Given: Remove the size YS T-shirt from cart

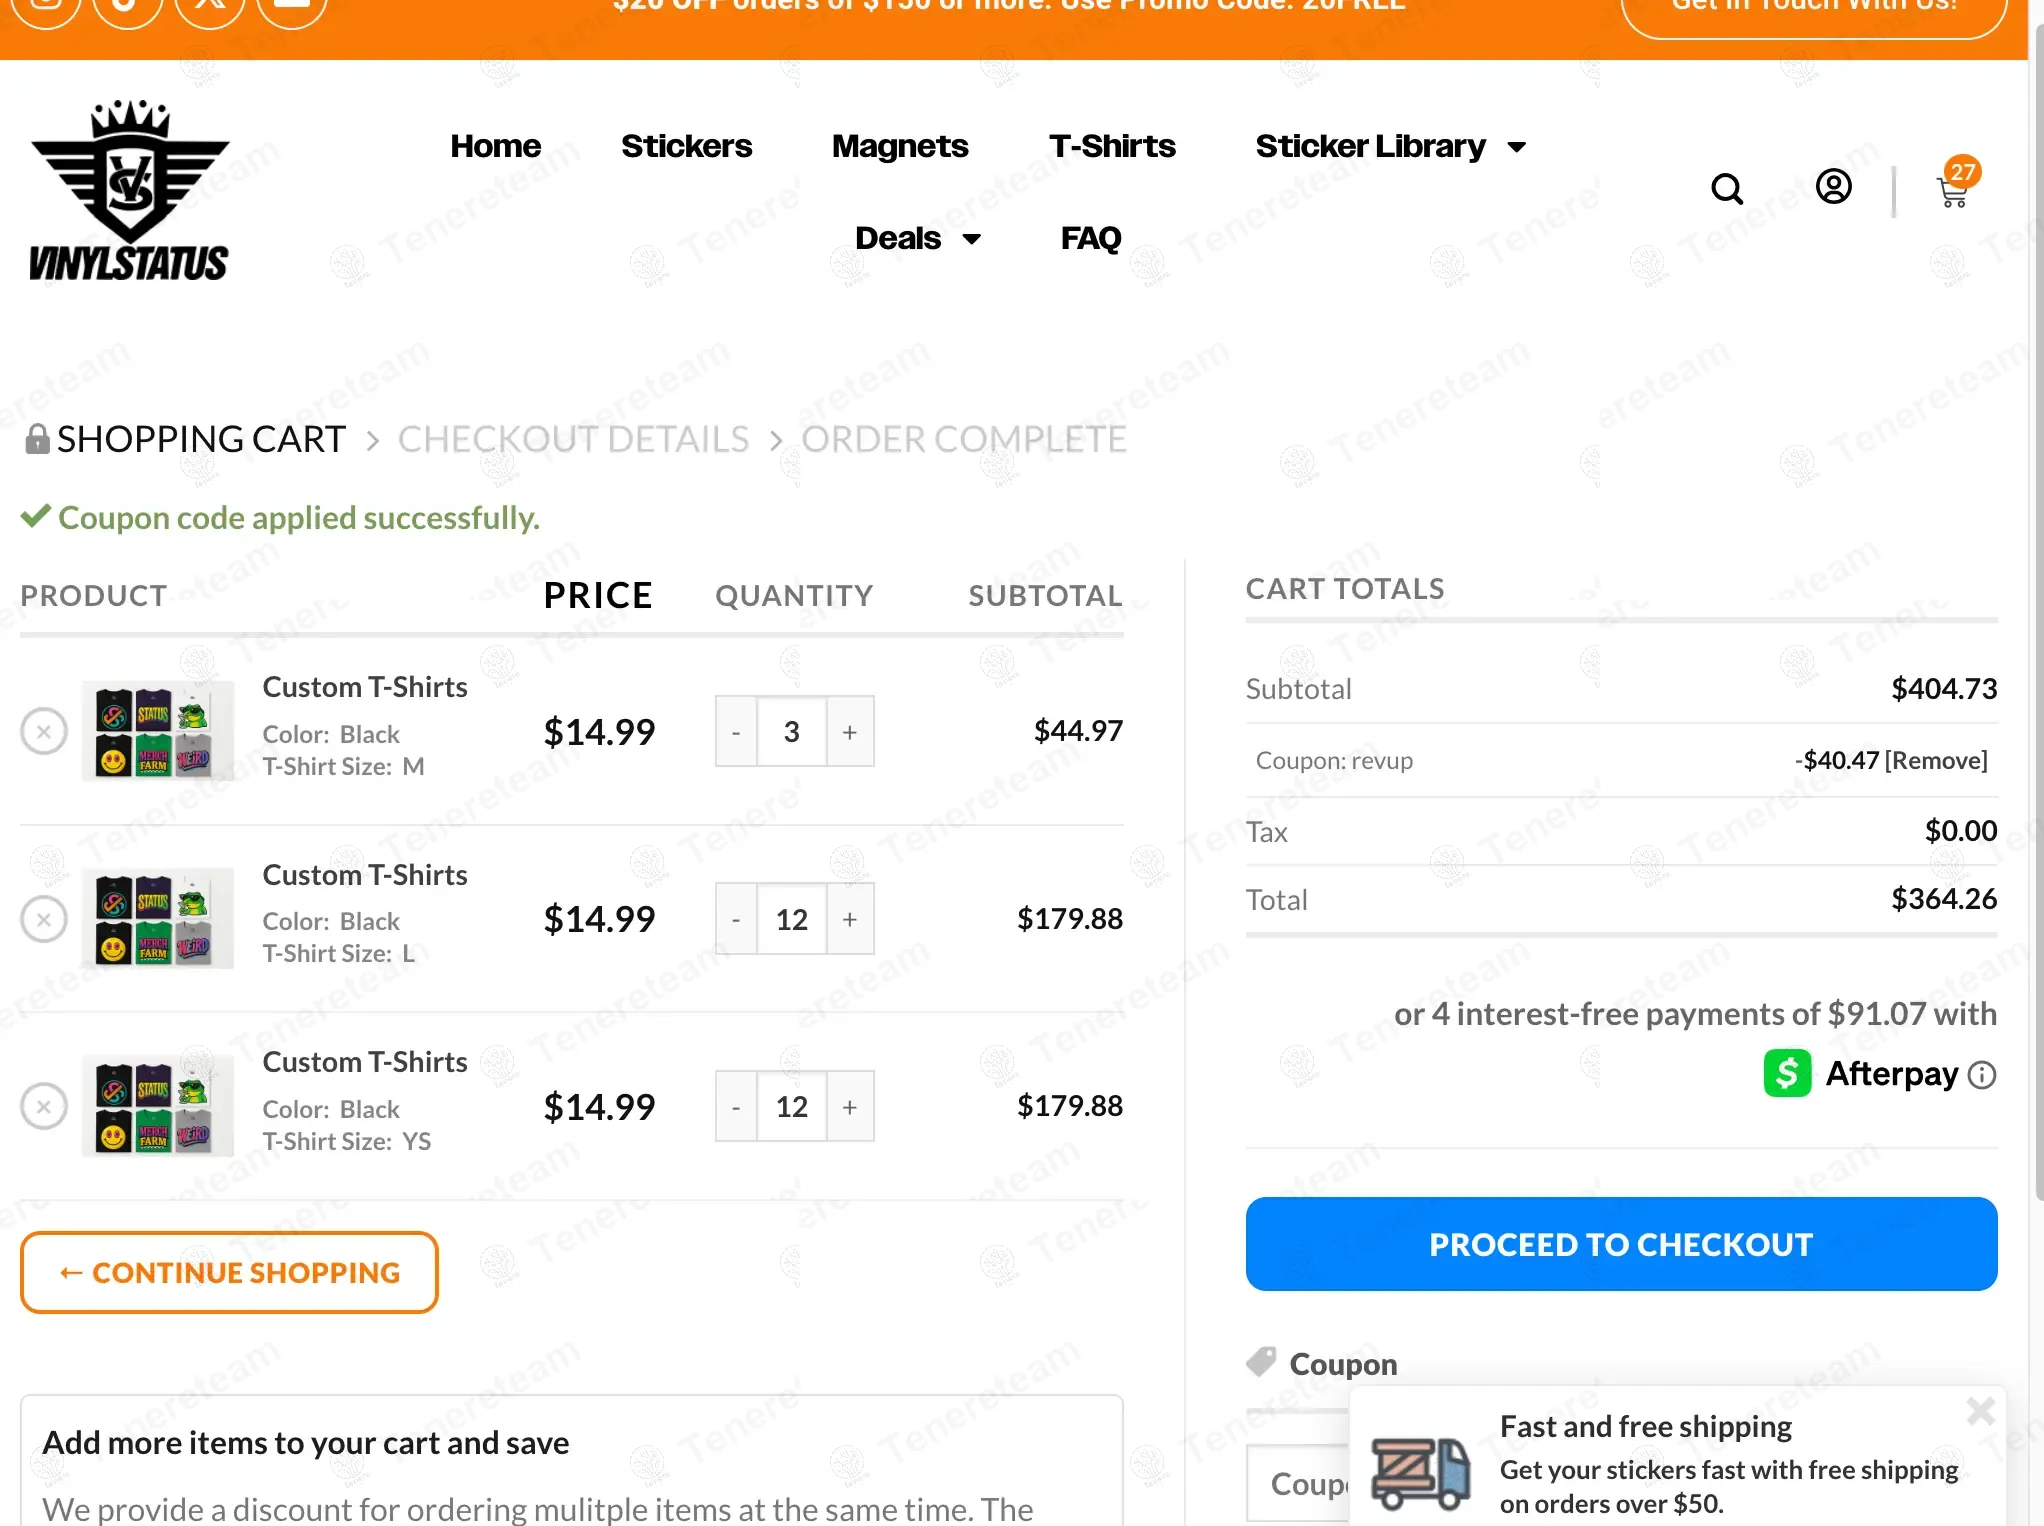Looking at the screenshot, I should 44,1106.
